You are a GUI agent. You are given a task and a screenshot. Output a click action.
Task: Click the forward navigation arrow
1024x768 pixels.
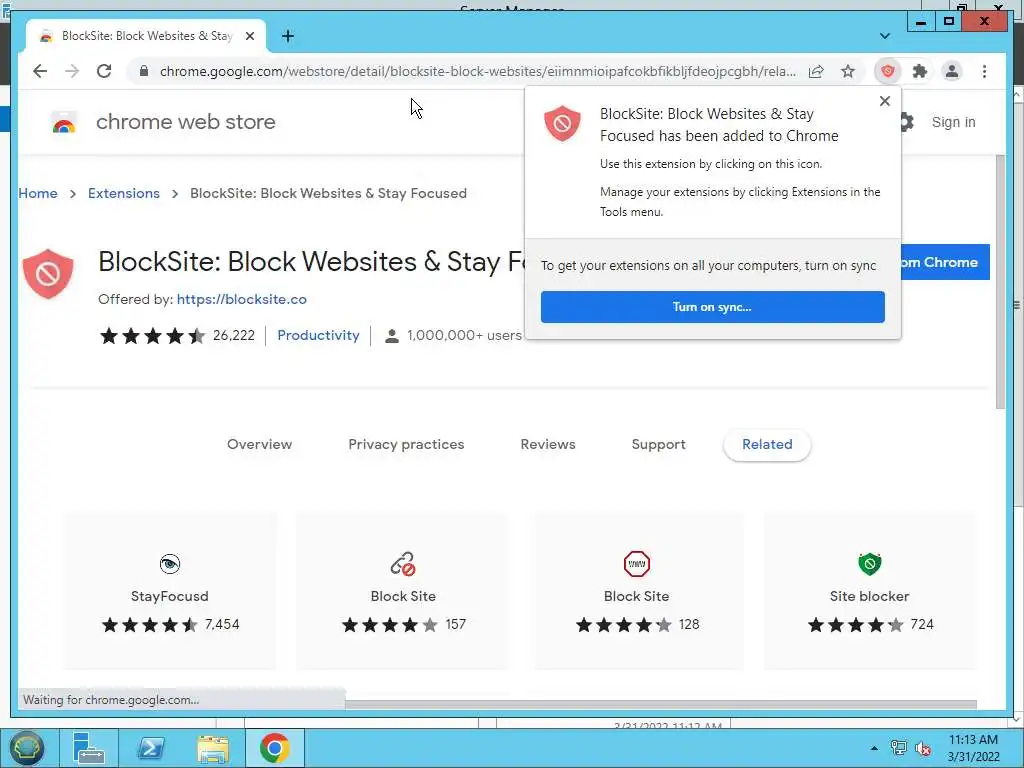tap(72, 71)
